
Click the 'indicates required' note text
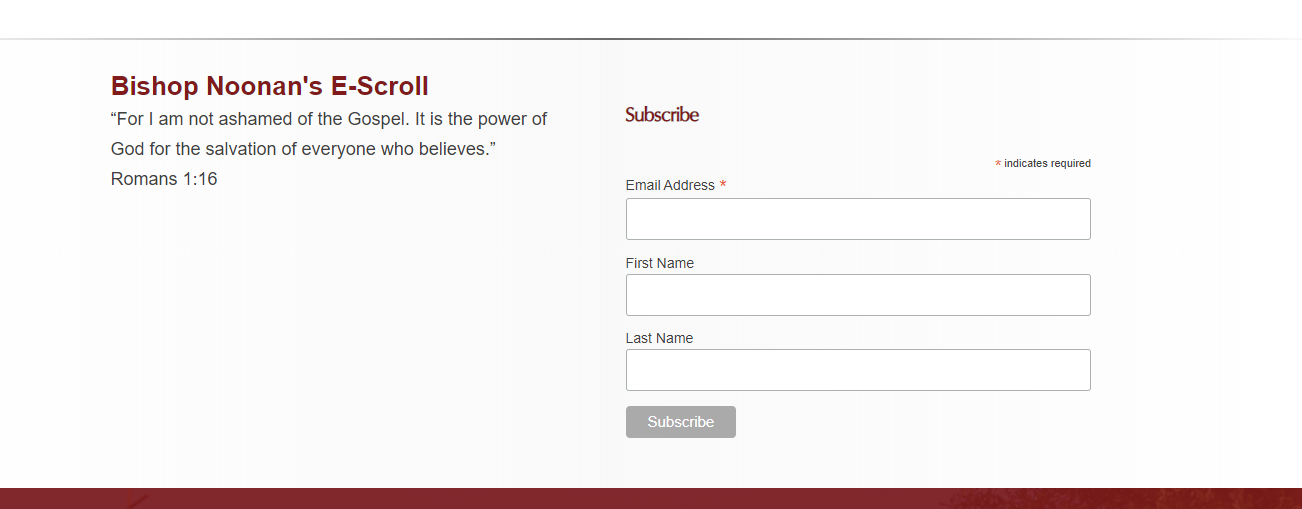click(1047, 163)
